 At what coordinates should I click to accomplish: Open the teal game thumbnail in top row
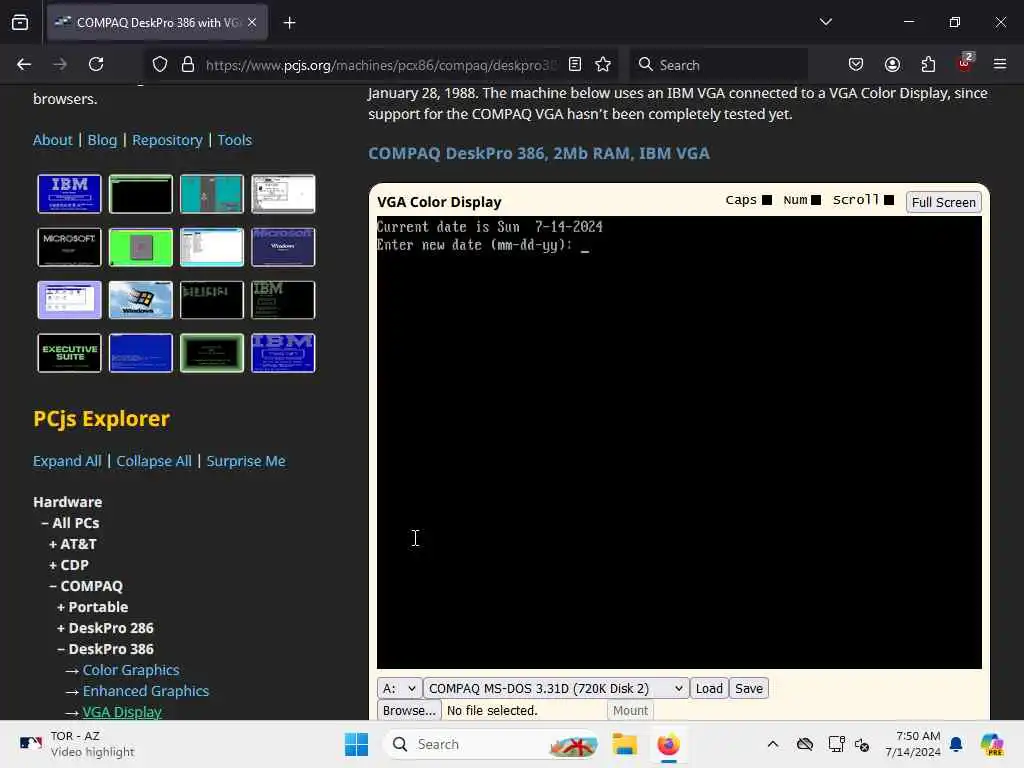point(212,194)
